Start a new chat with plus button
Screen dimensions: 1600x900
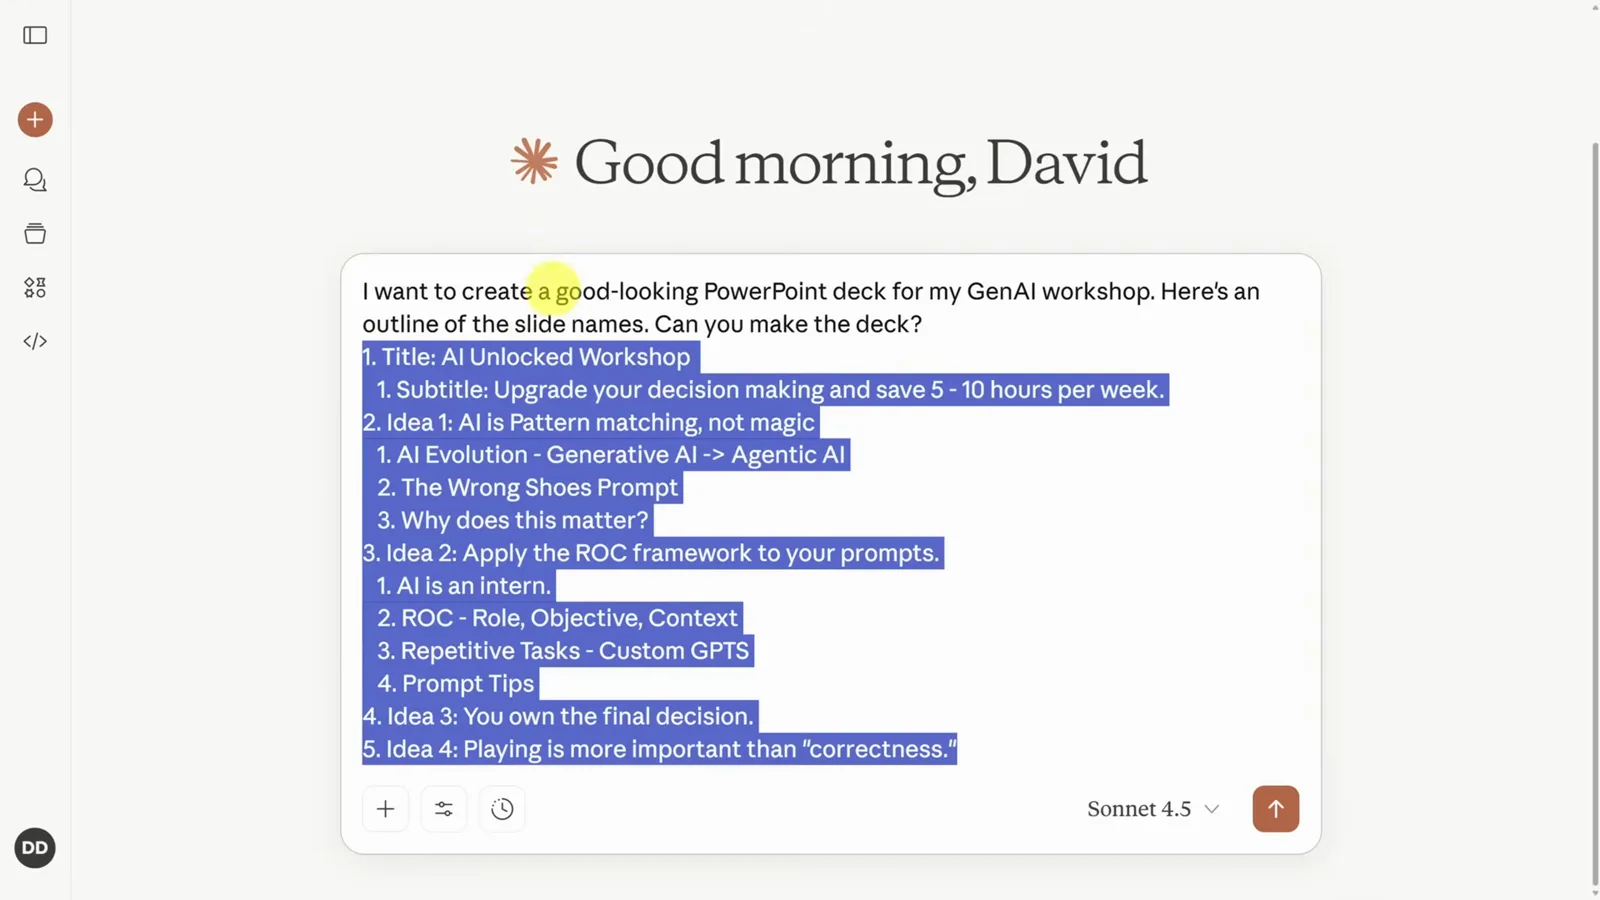coord(35,120)
